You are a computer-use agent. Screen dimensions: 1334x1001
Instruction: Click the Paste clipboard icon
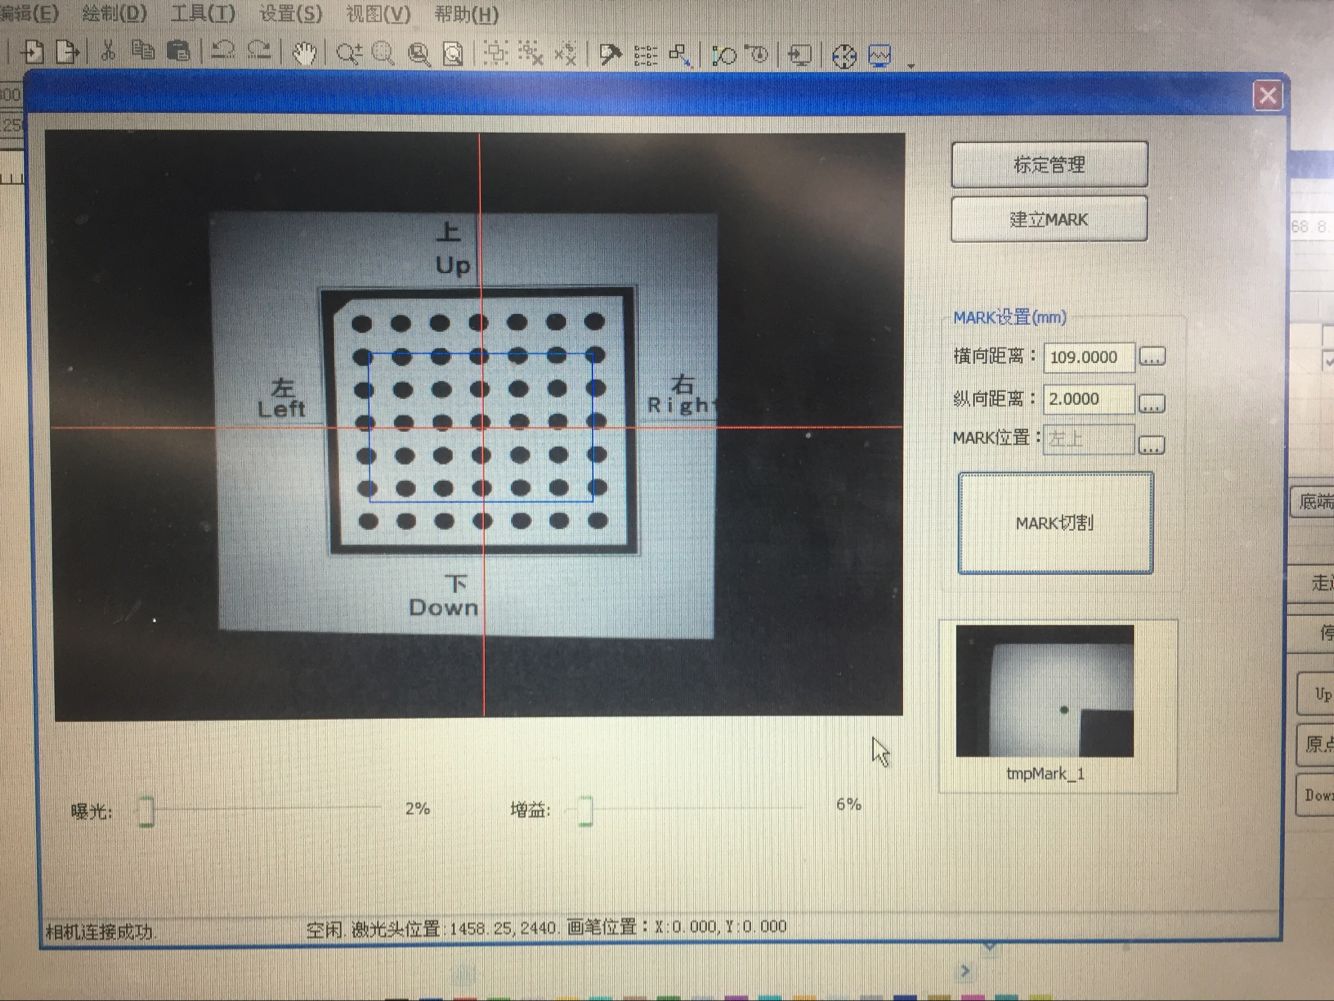coord(178,51)
